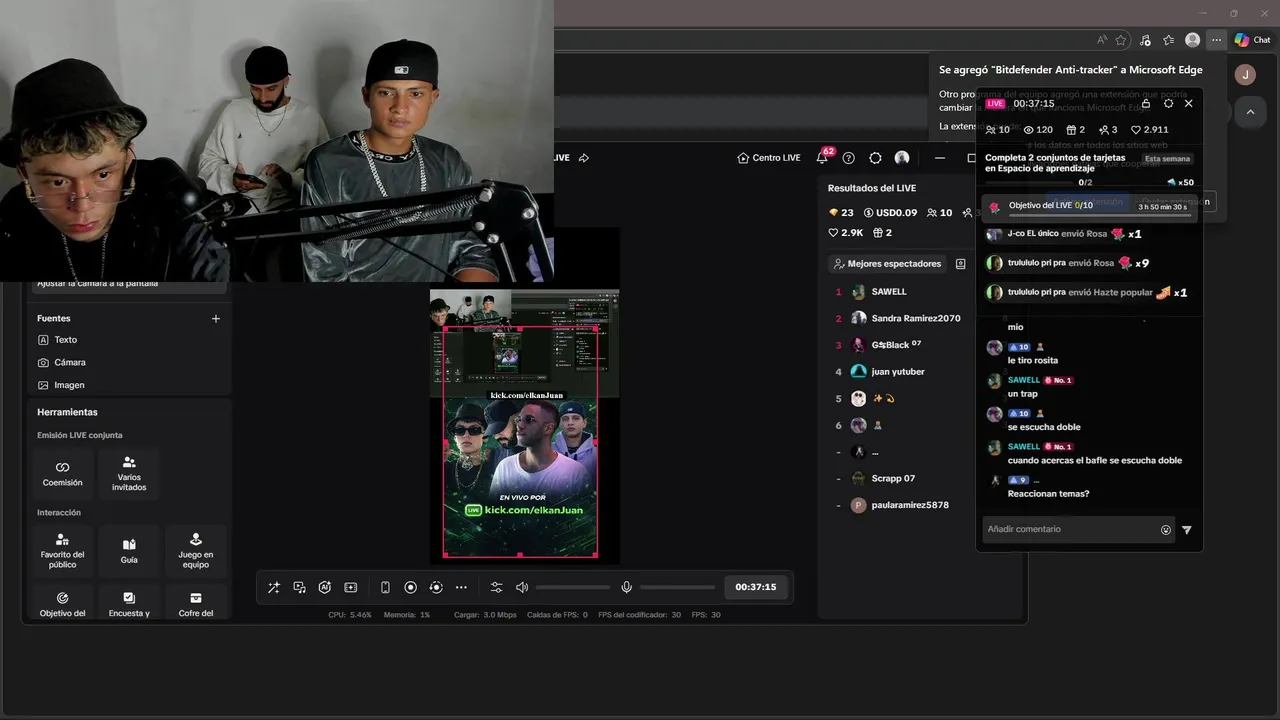Click the clip/highlight frame icon
The image size is (1280, 720).
click(350, 587)
